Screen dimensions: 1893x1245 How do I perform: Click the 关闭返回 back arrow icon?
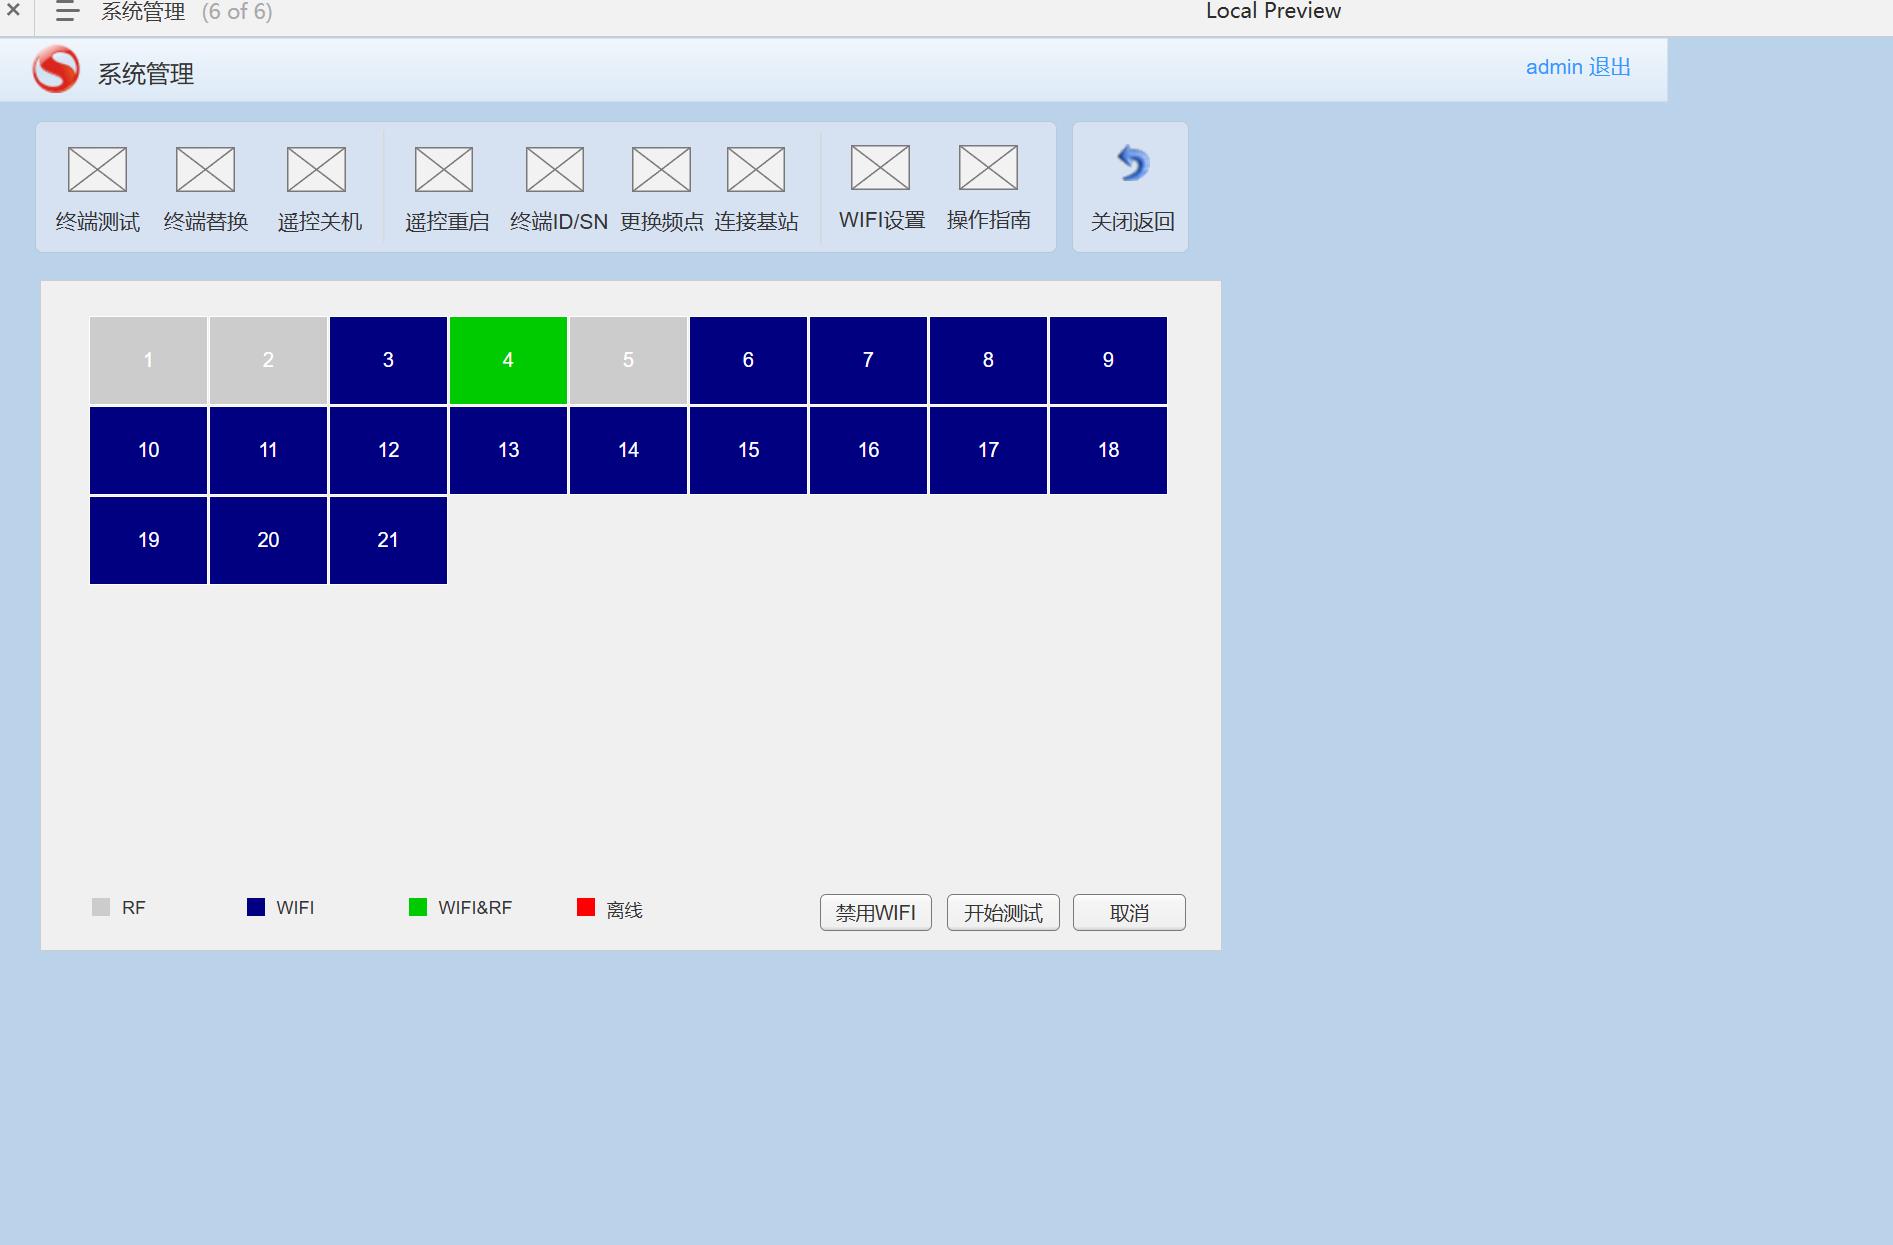(x=1133, y=163)
